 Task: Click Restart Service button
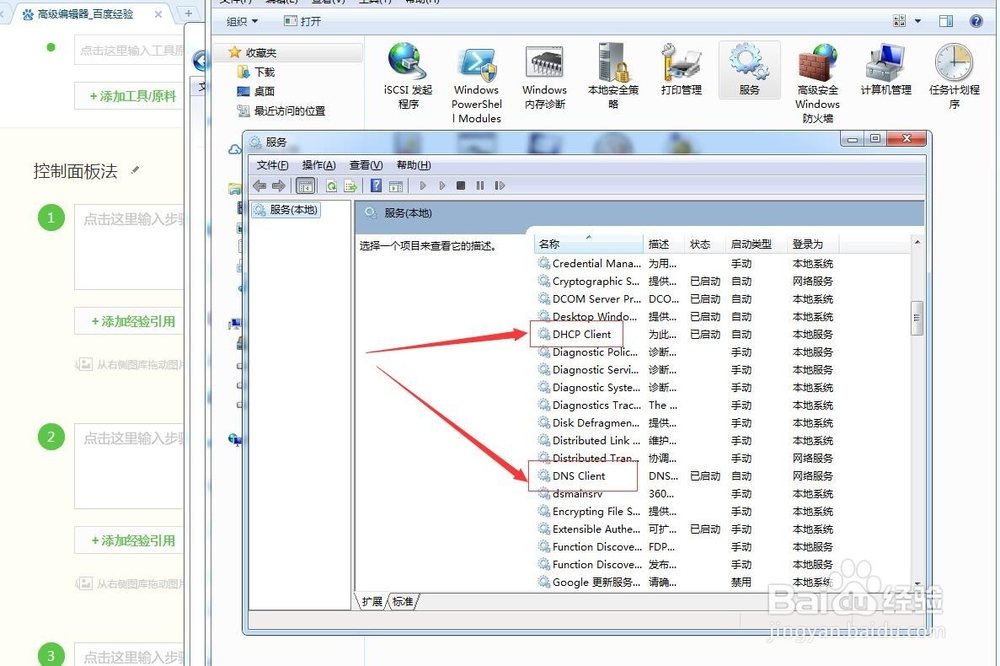click(500, 186)
